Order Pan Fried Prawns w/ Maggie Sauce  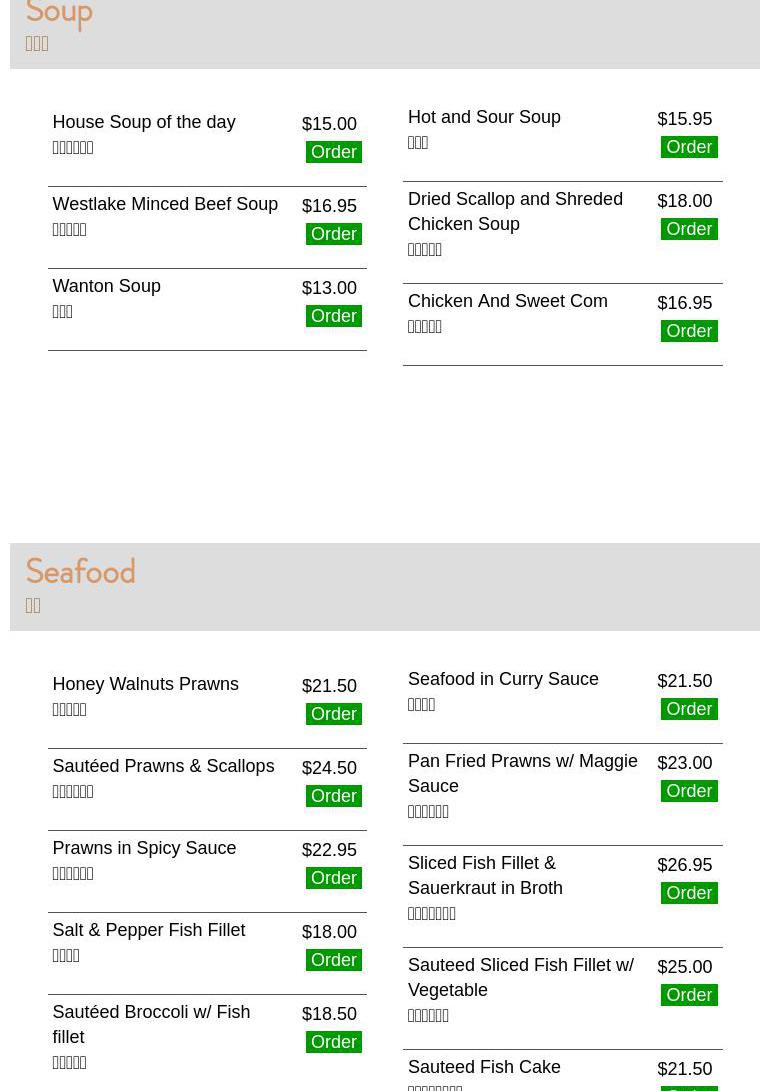click(x=689, y=791)
